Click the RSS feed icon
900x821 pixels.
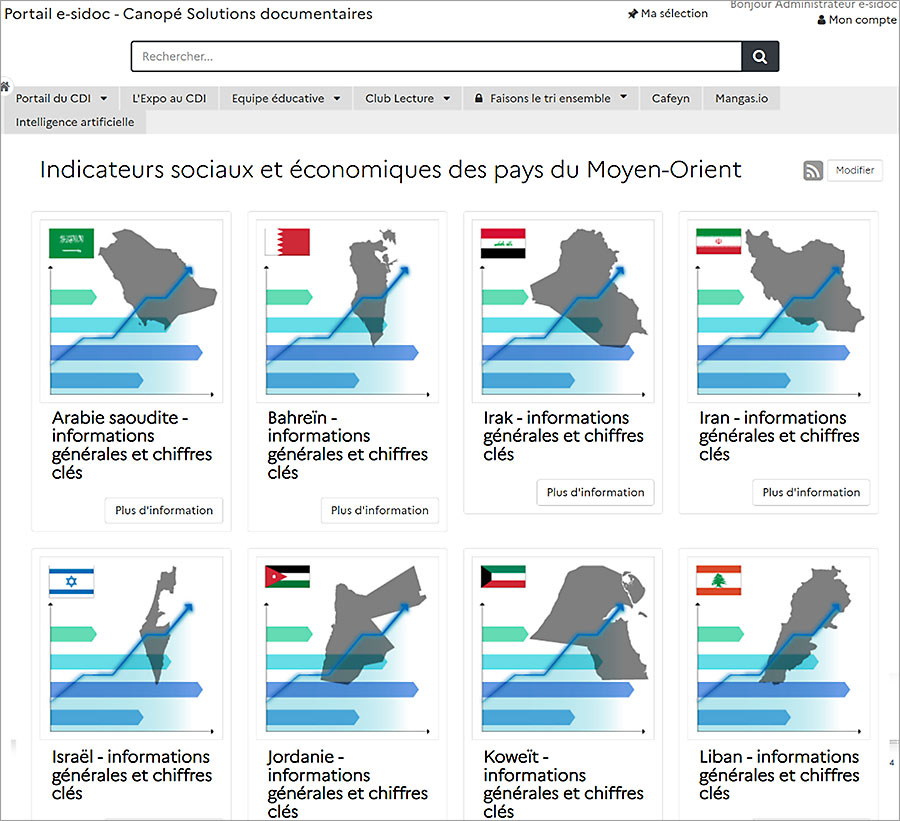(813, 171)
